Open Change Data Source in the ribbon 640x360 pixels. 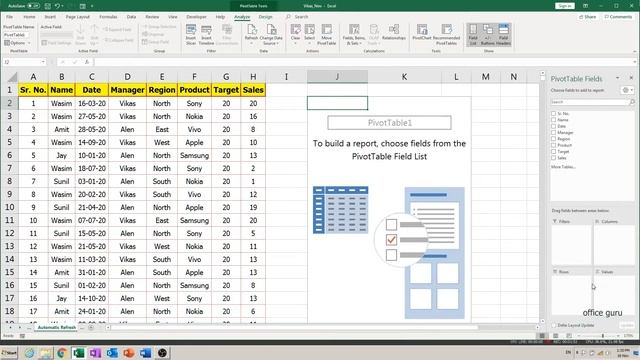click(x=271, y=34)
